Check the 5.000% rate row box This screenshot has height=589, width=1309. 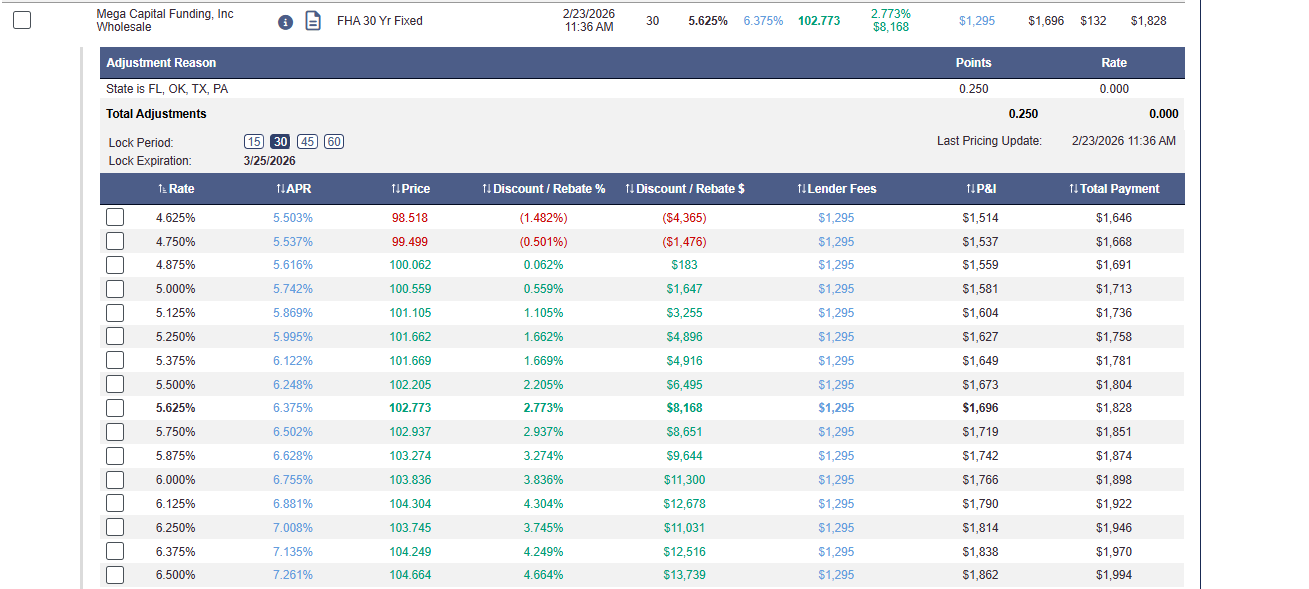(115, 289)
